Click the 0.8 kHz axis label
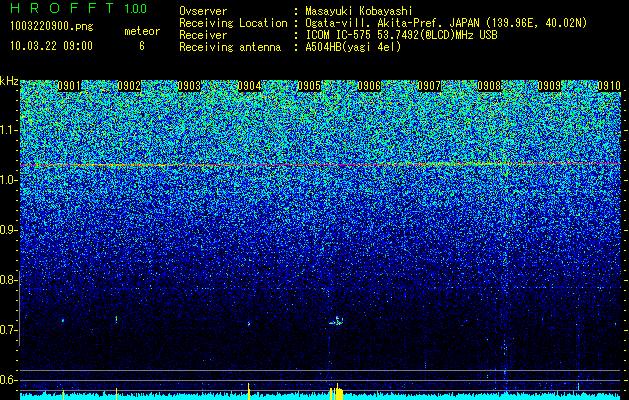The width and height of the screenshot is (629, 400). 8,280
